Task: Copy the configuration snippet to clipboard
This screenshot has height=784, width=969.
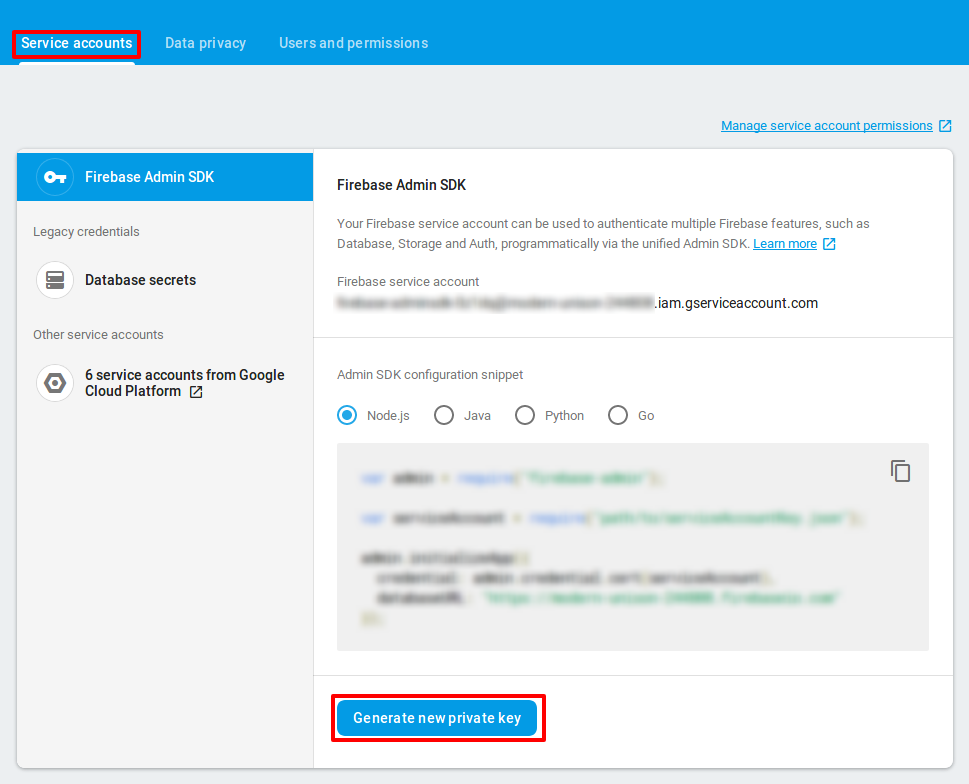Action: pyautogui.click(x=900, y=471)
